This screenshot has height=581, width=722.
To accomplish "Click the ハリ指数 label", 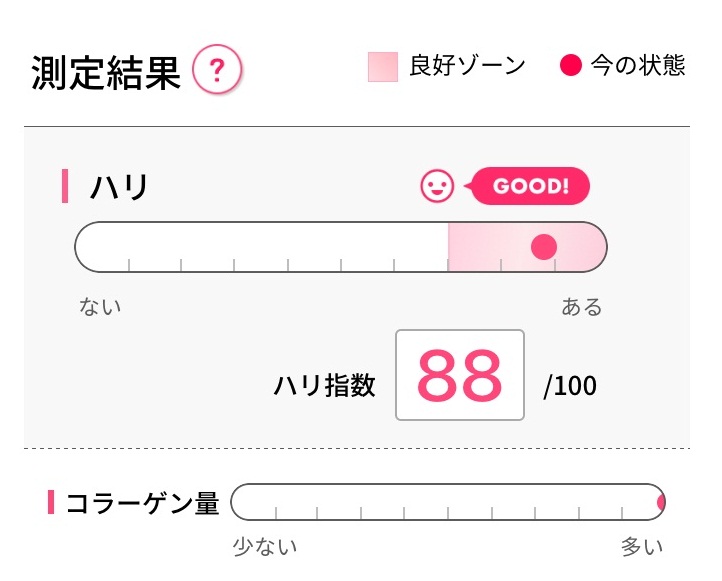I will click(x=325, y=385).
